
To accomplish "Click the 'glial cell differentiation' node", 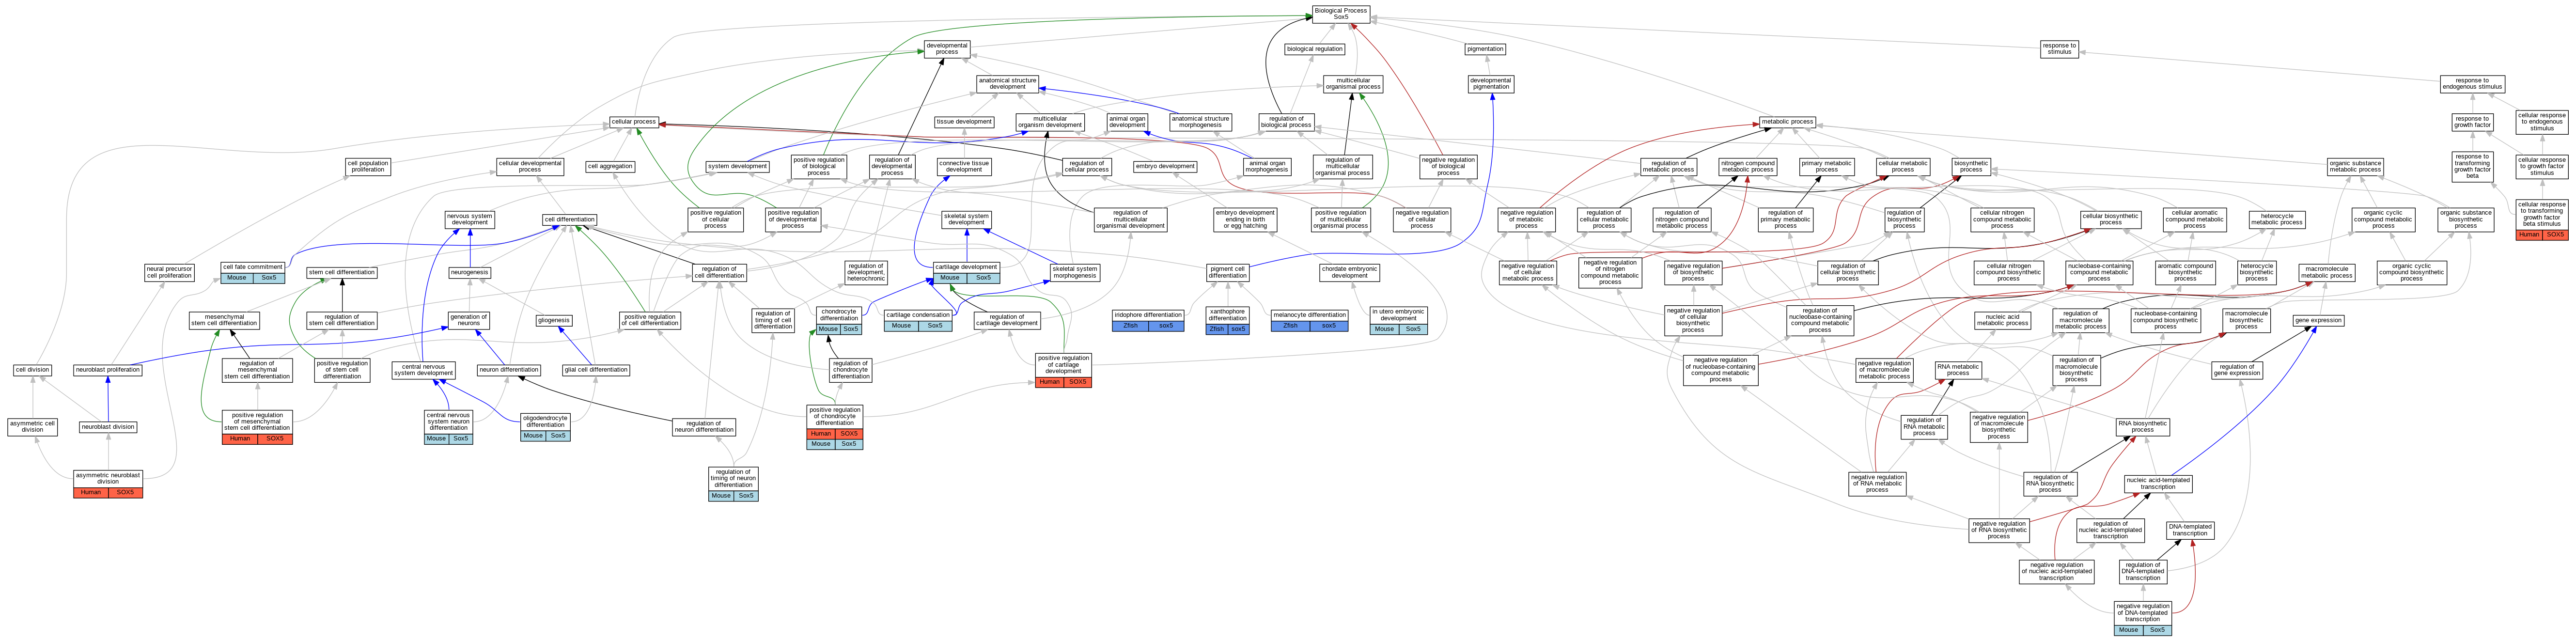I will (x=596, y=370).
